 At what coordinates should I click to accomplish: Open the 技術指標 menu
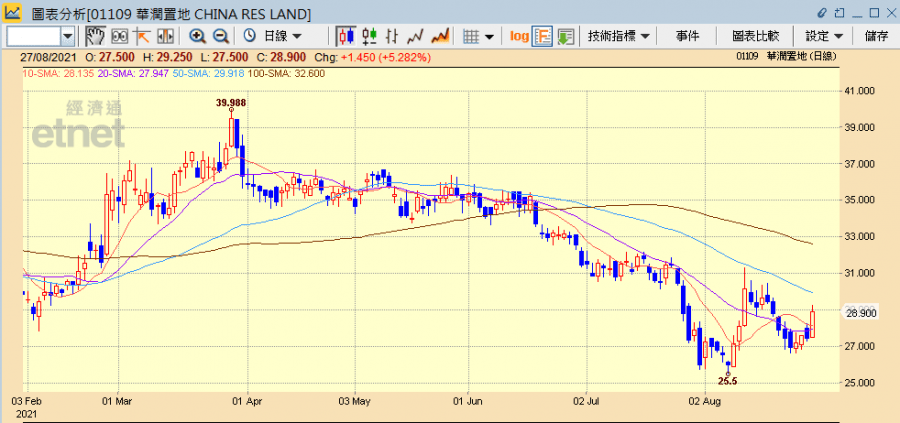click(x=619, y=36)
